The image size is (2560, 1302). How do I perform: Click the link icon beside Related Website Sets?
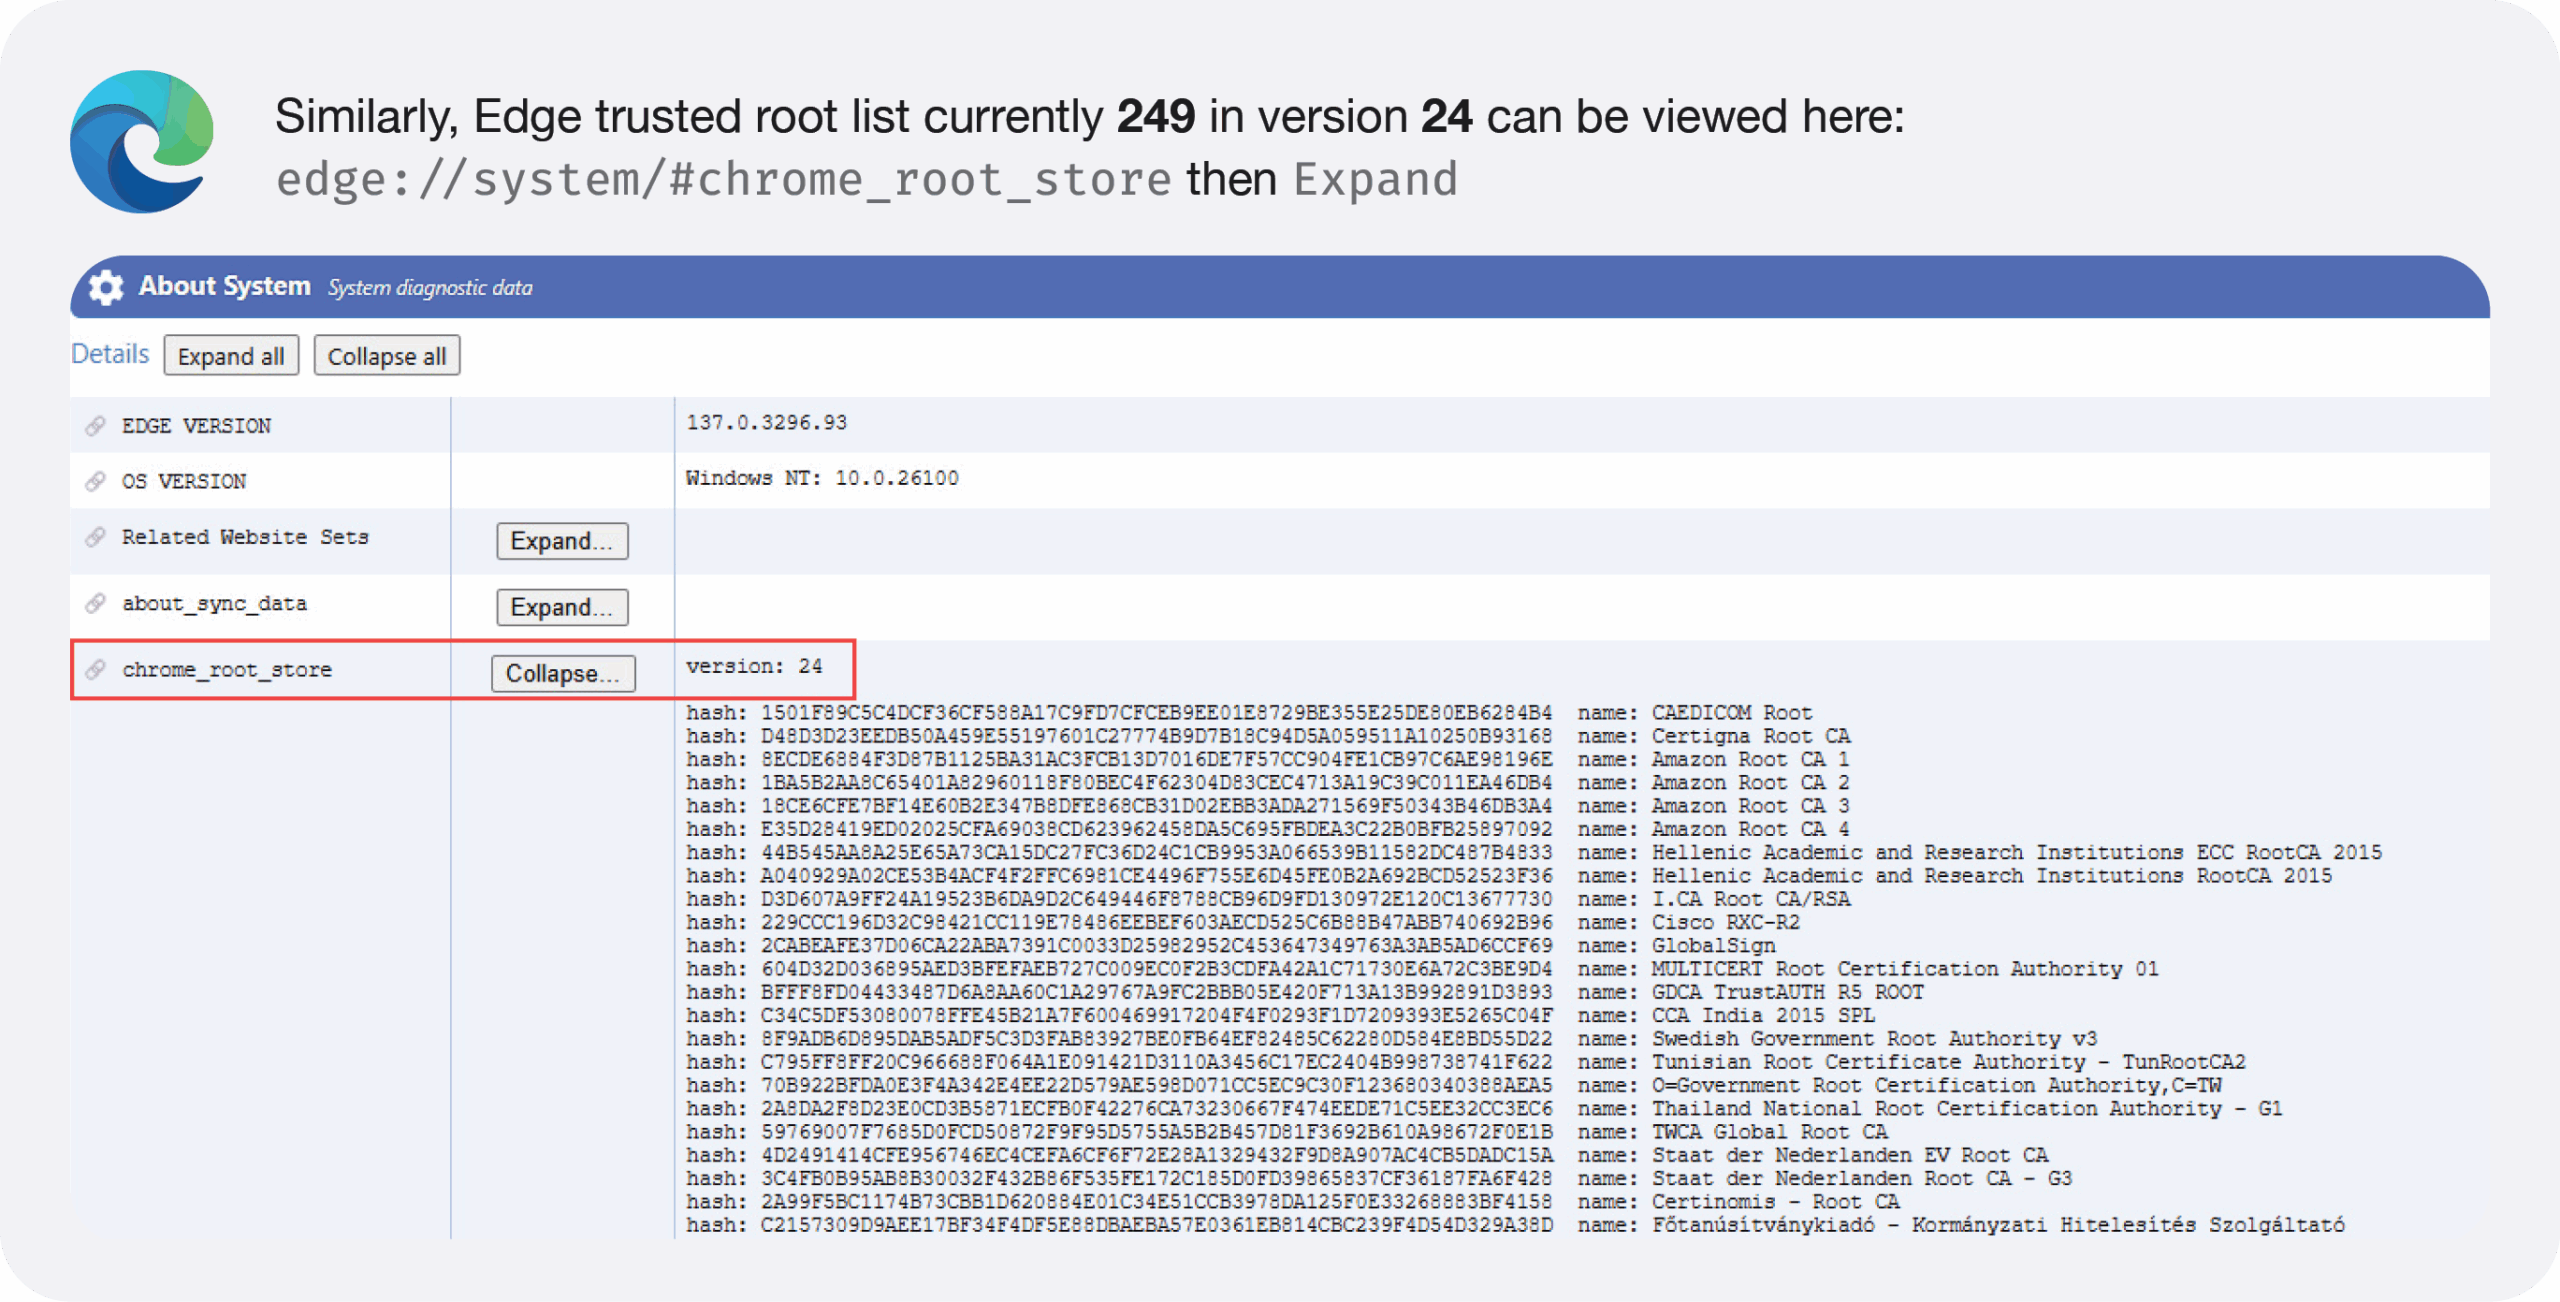95,537
